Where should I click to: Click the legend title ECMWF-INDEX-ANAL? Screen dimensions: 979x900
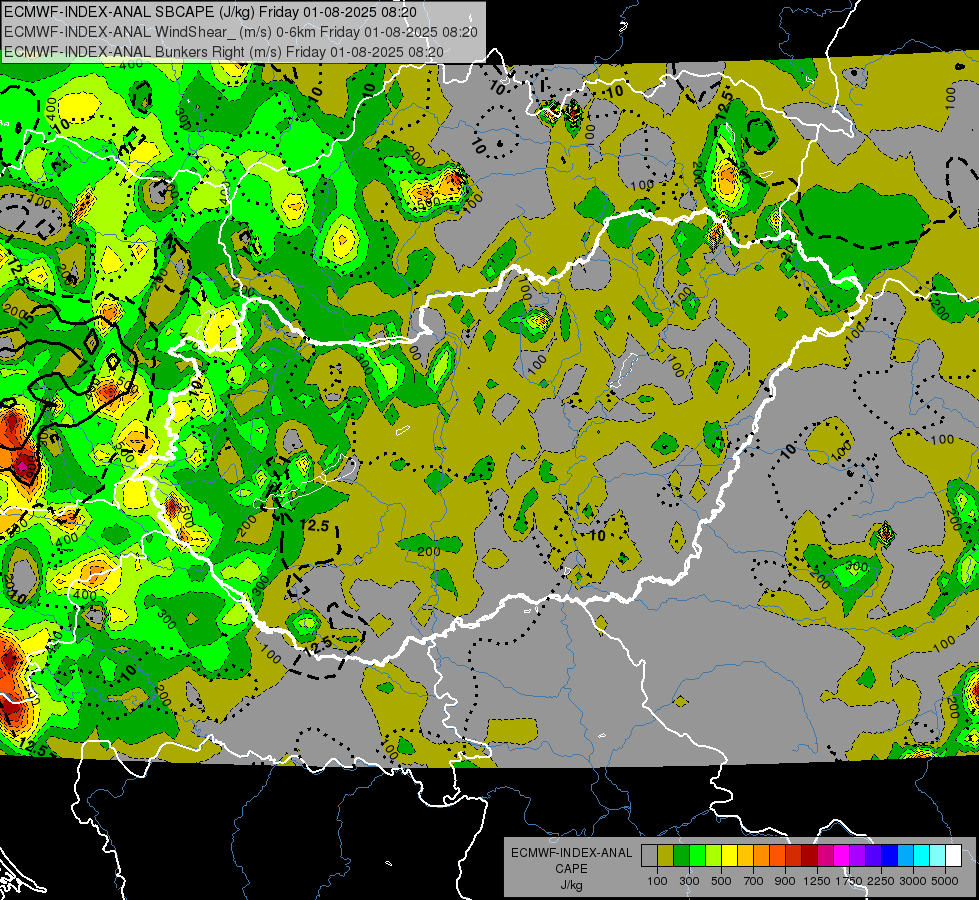(572, 853)
